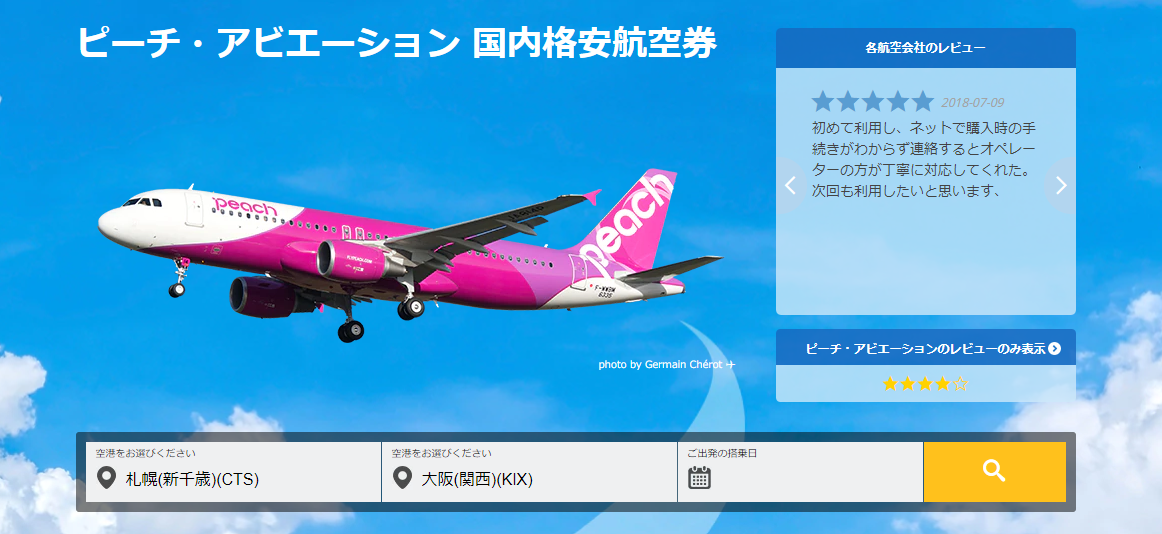Open departure airport selector 札幌(新千歳)(CTS)
This screenshot has width=1162, height=534.
pyautogui.click(x=233, y=472)
